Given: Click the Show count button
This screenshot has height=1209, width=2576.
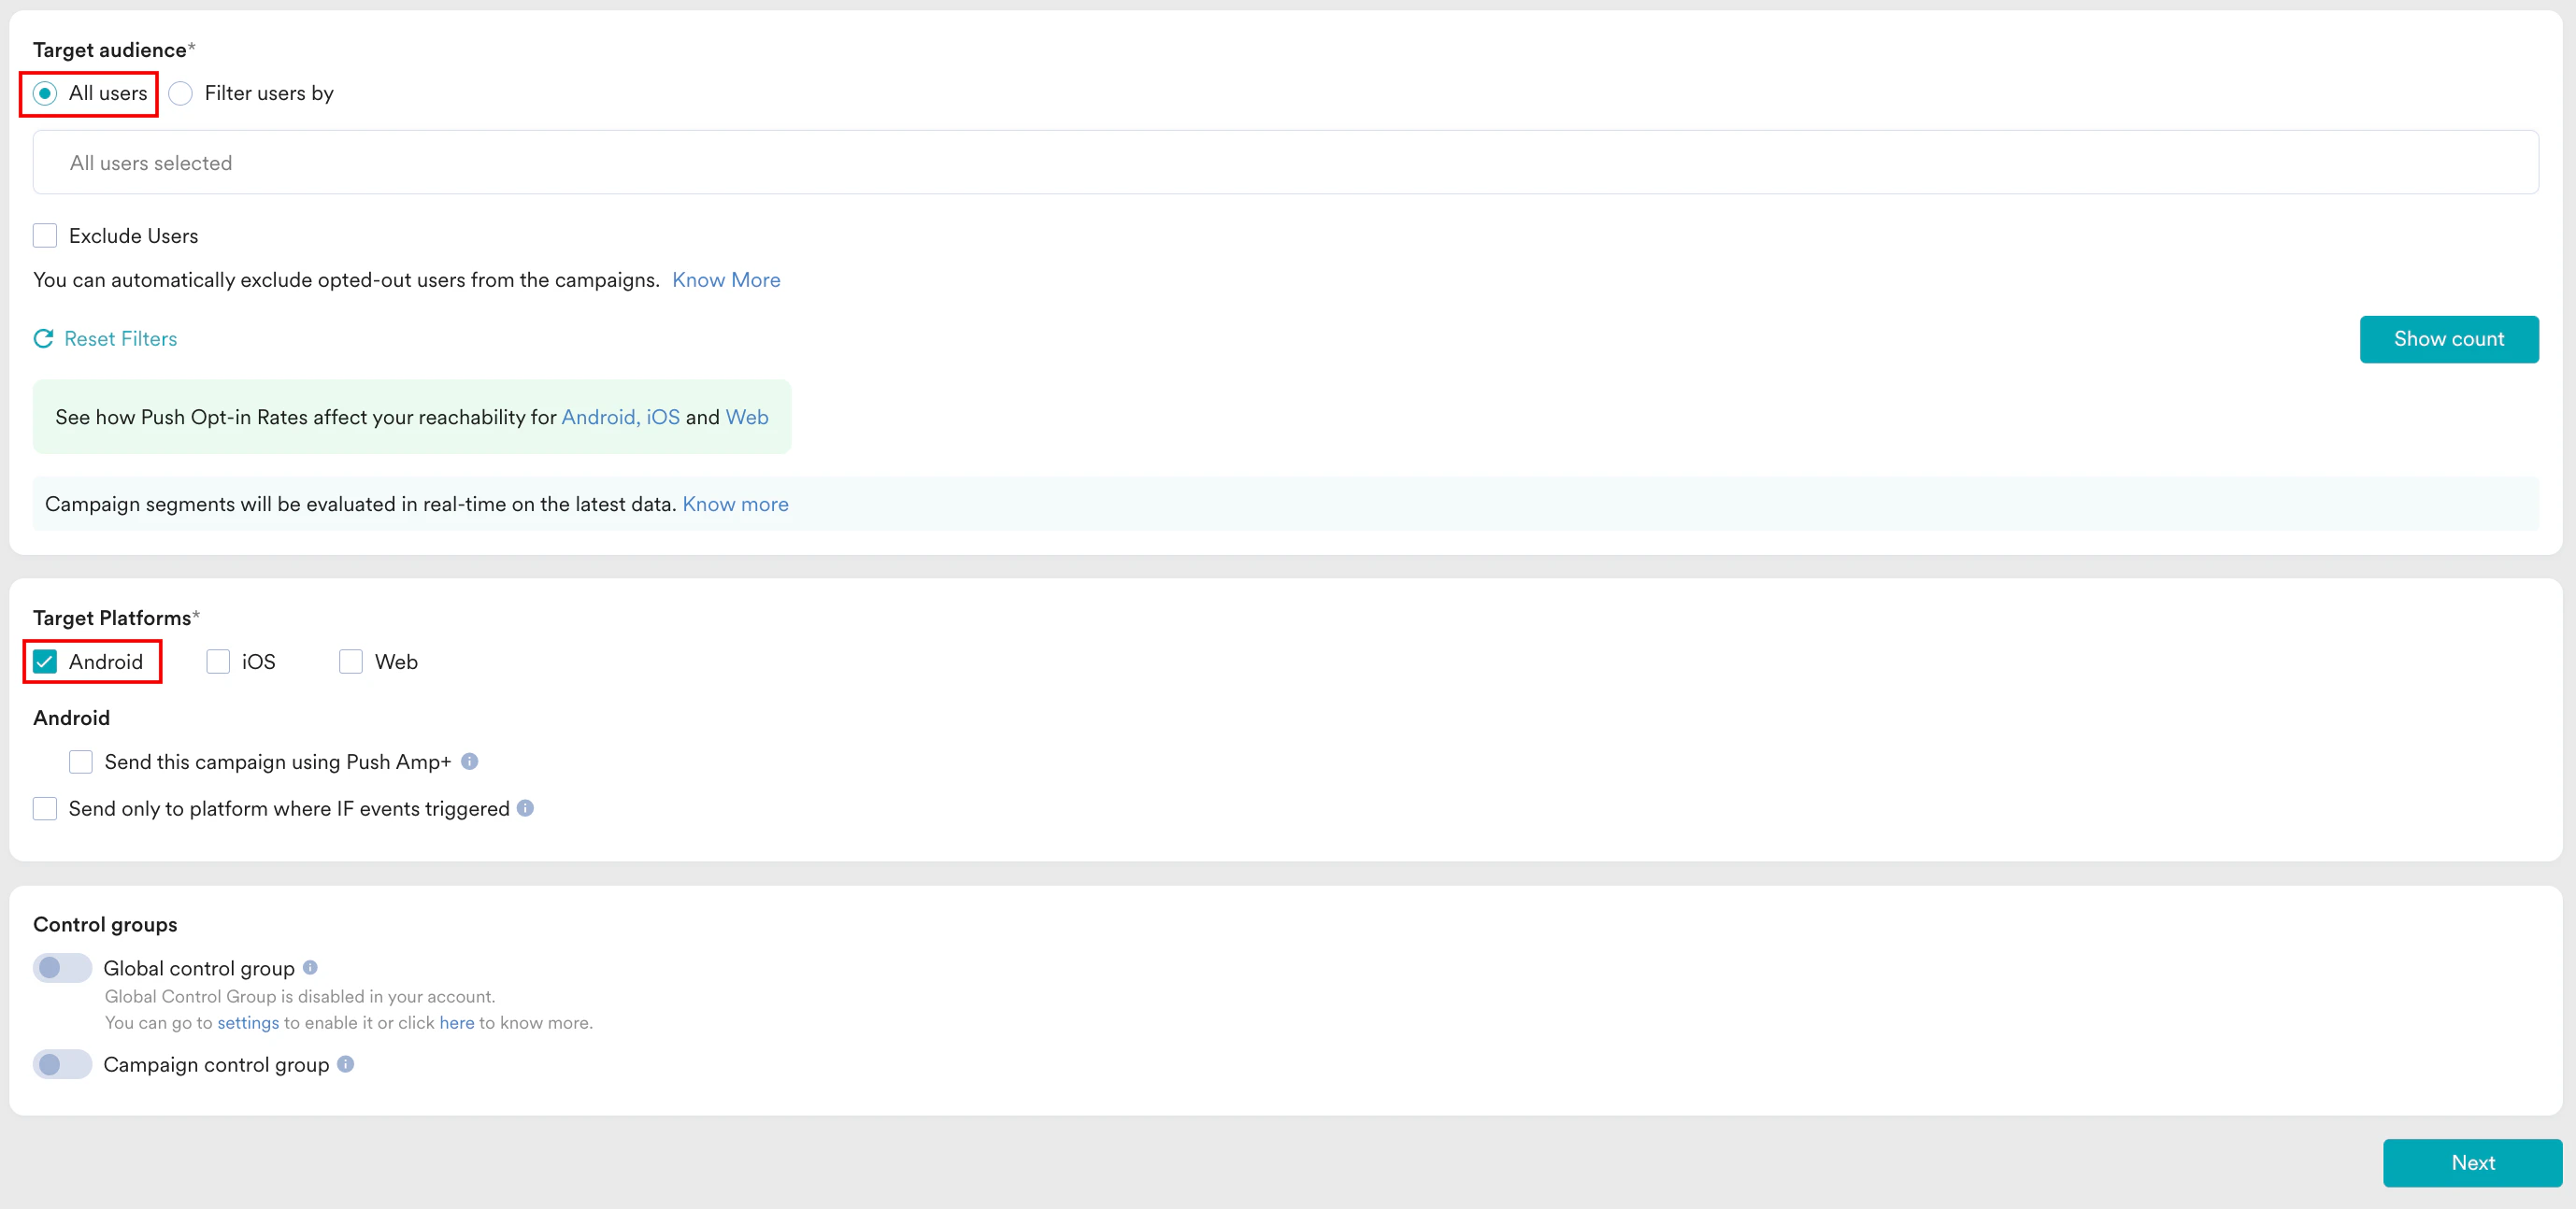Looking at the screenshot, I should click(2449, 339).
